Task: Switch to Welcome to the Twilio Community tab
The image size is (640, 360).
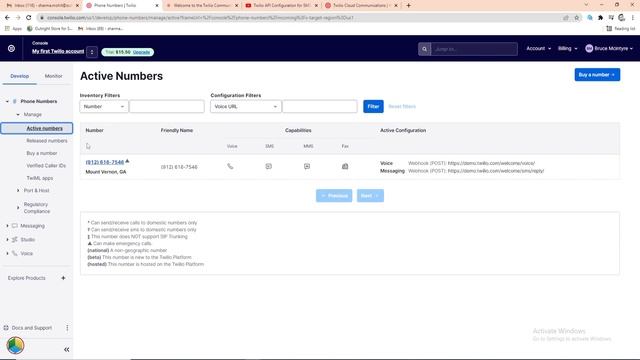Action: [x=202, y=6]
